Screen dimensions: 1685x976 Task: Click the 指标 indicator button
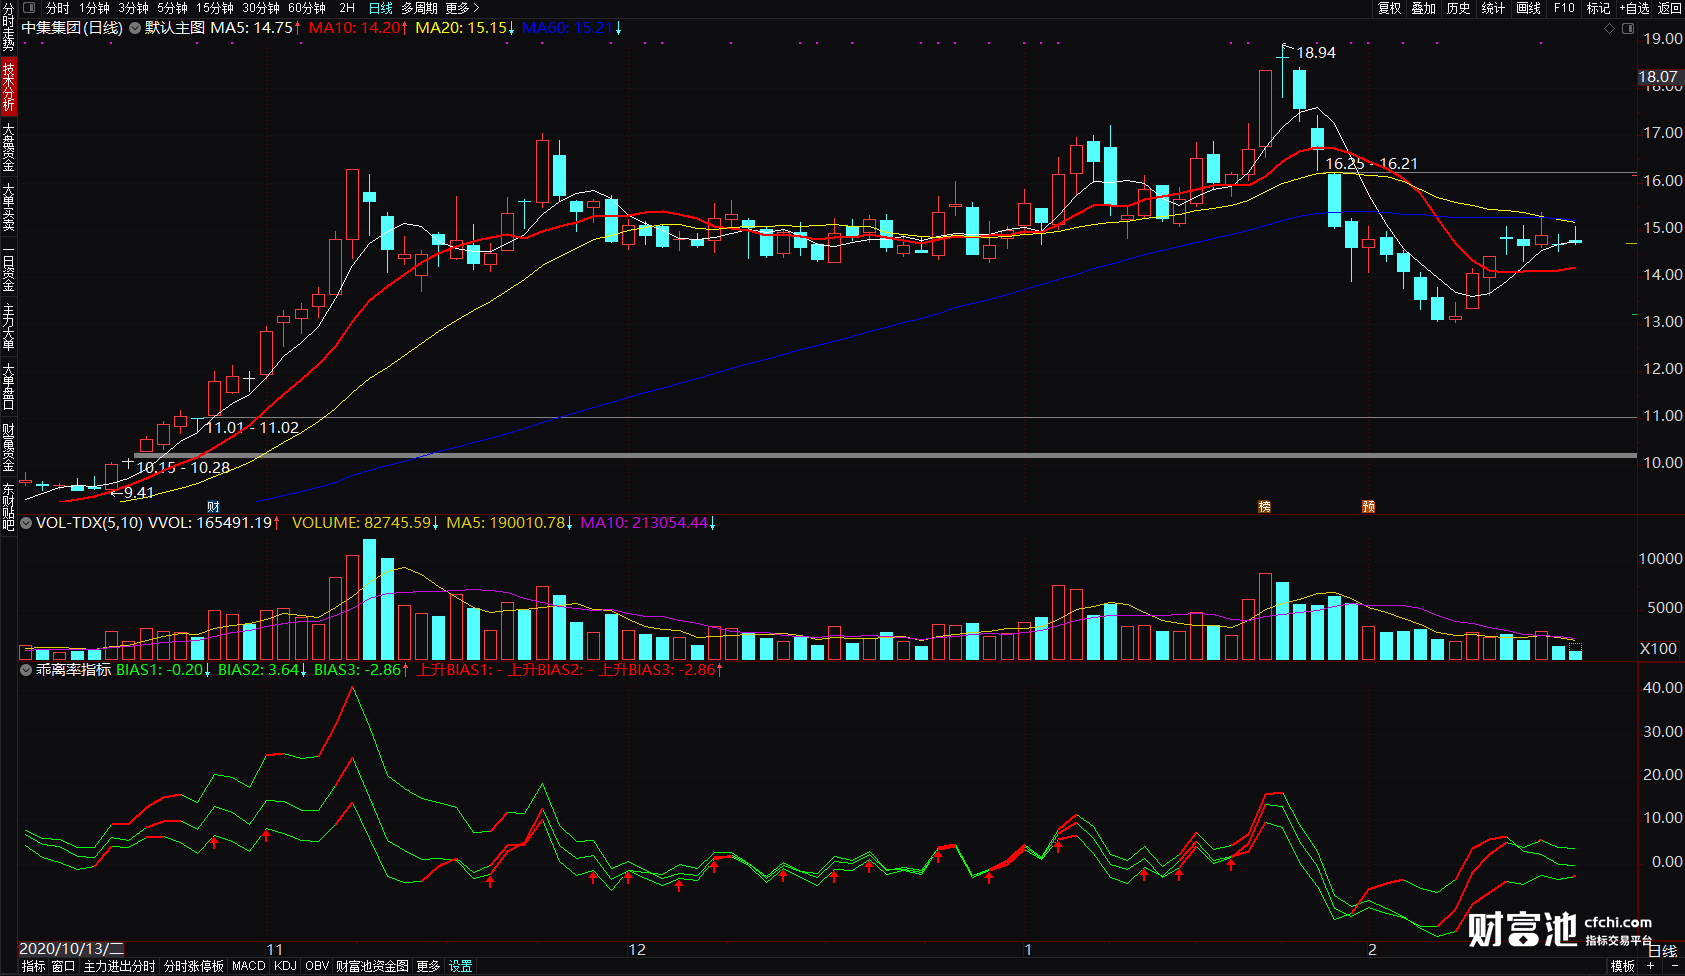[33, 966]
